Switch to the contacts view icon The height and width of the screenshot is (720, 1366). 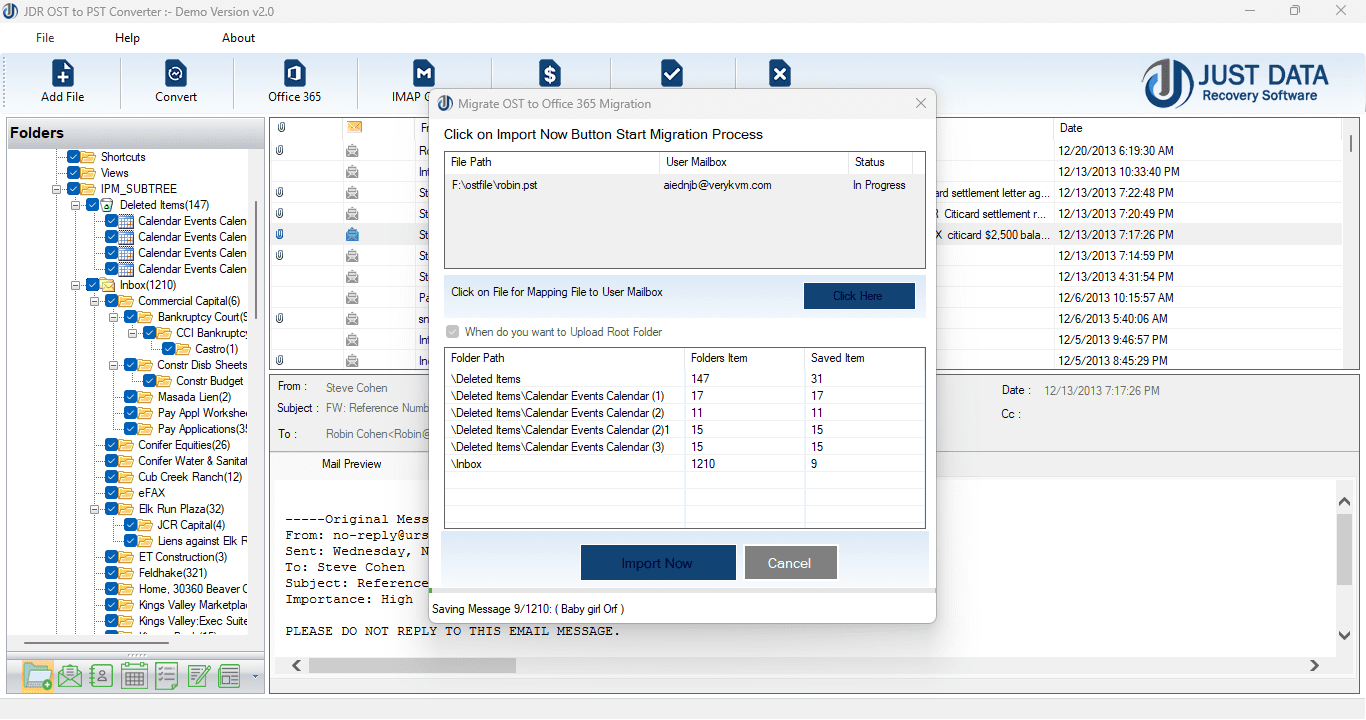click(x=102, y=676)
